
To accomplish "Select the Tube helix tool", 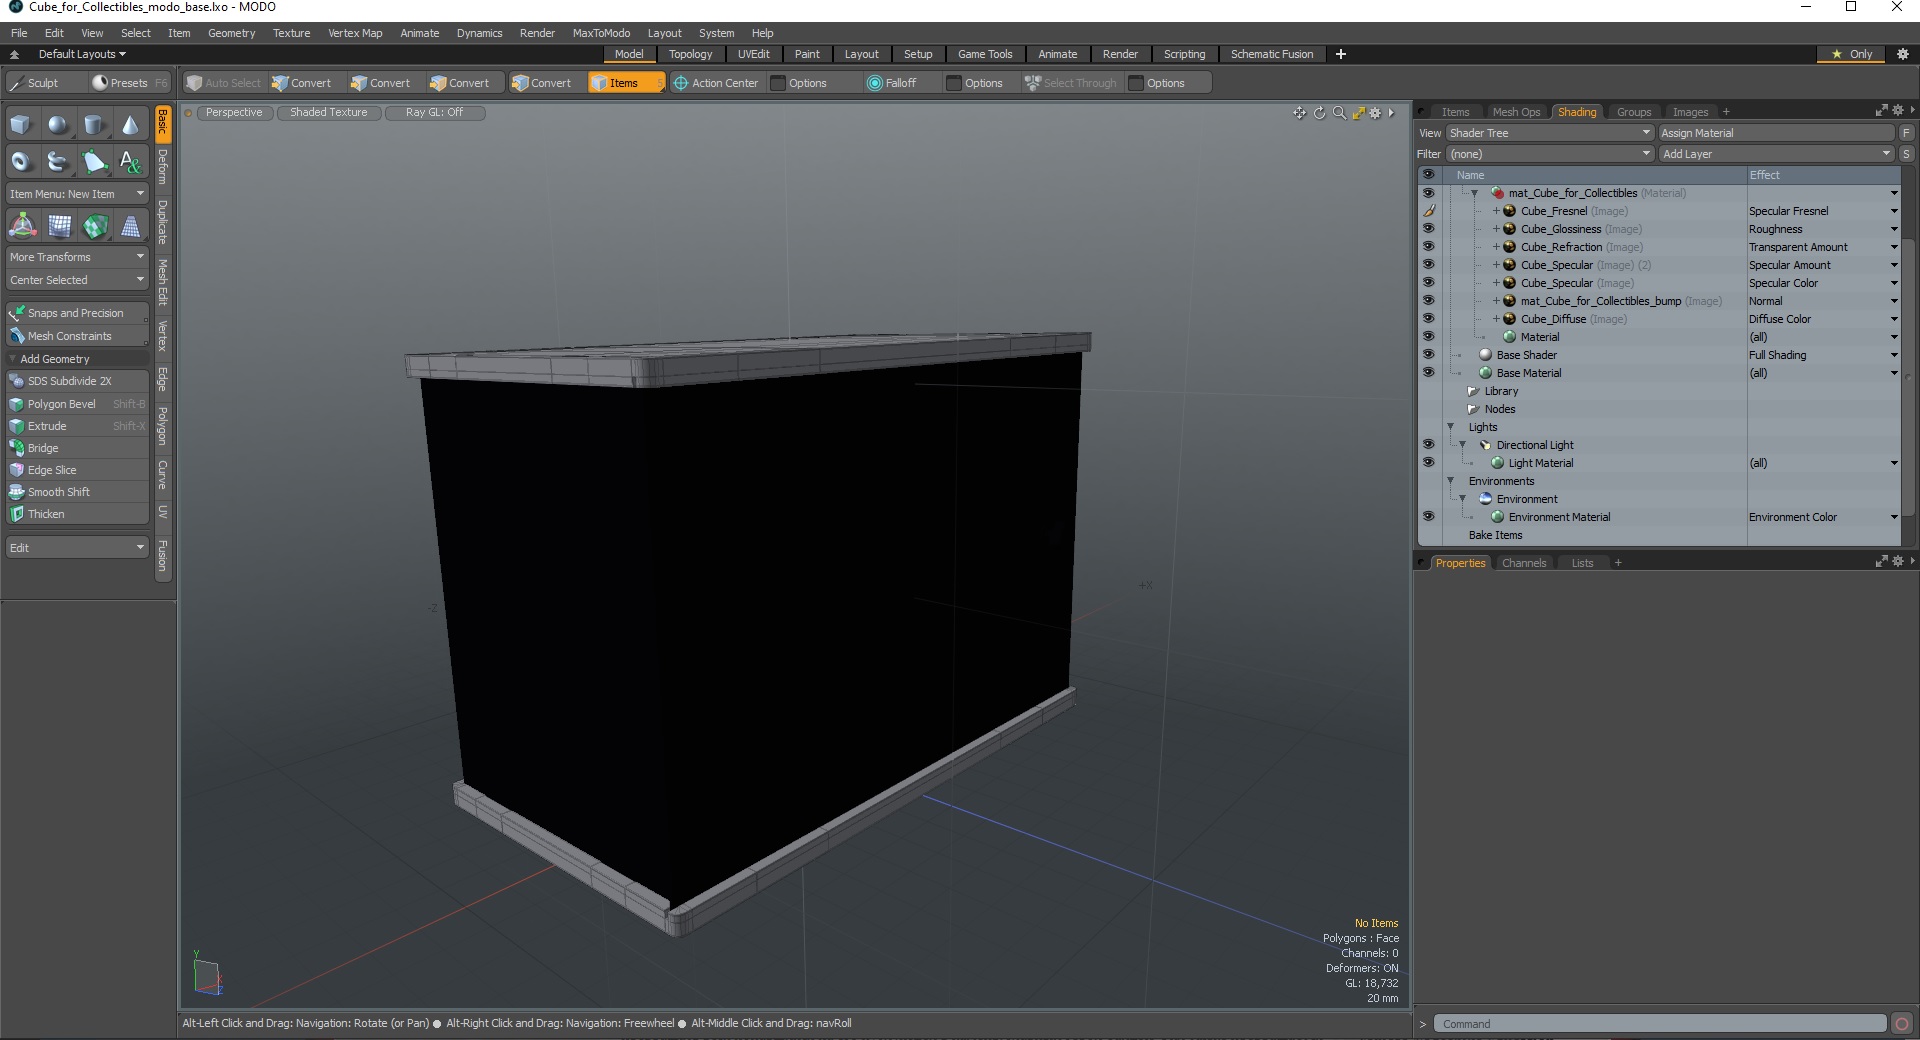I will click(x=58, y=162).
